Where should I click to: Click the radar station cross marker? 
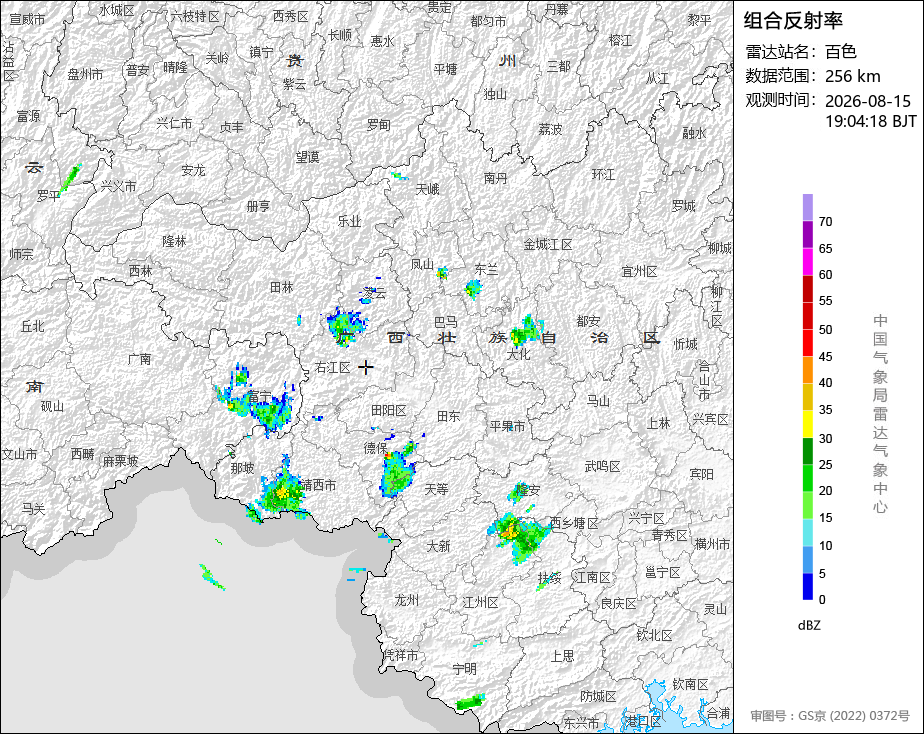tap(366, 367)
